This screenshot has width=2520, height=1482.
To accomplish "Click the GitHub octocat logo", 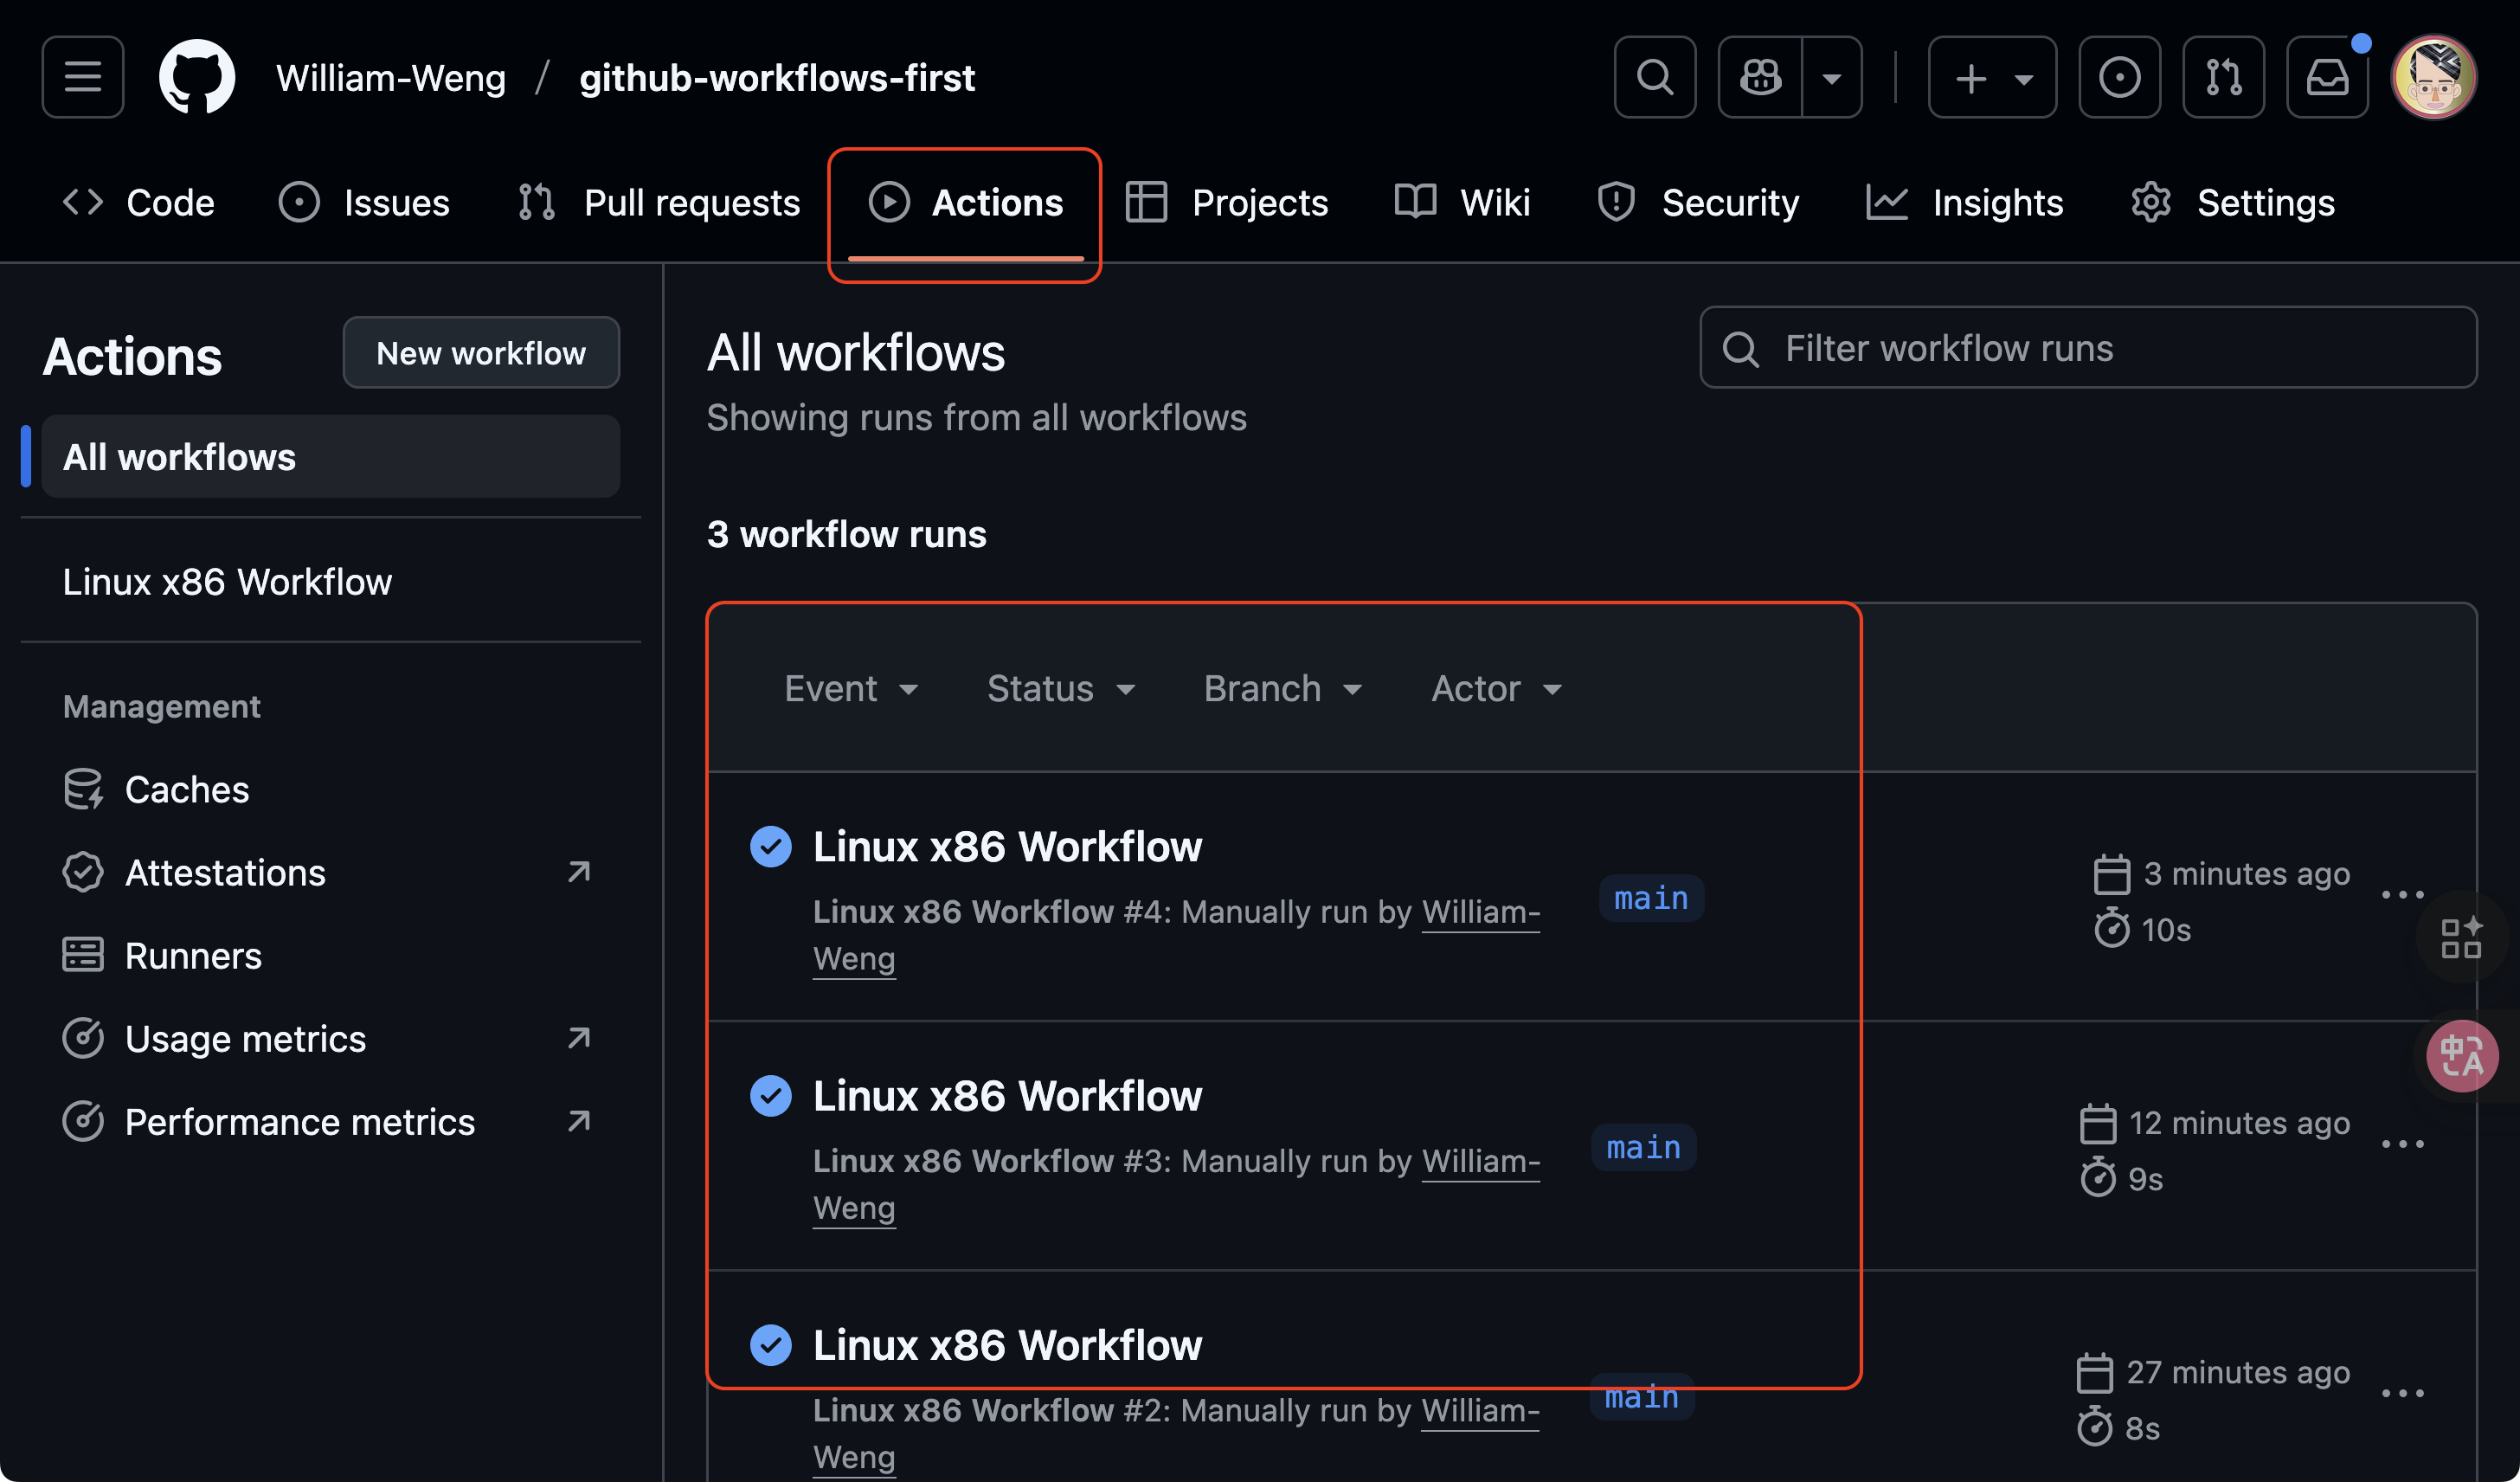I will [197, 77].
